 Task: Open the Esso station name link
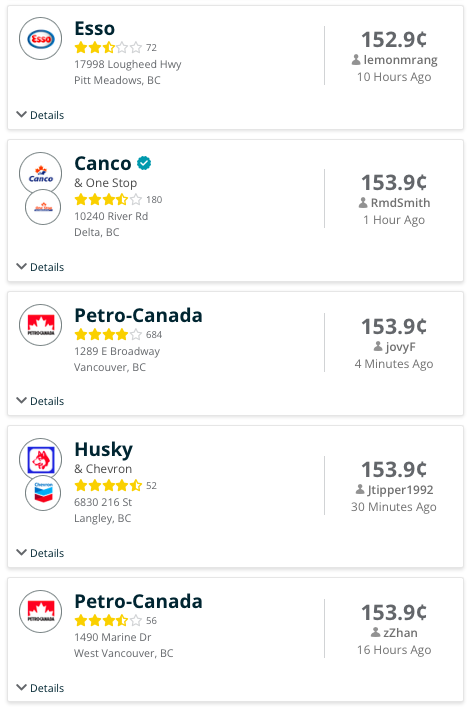95,28
